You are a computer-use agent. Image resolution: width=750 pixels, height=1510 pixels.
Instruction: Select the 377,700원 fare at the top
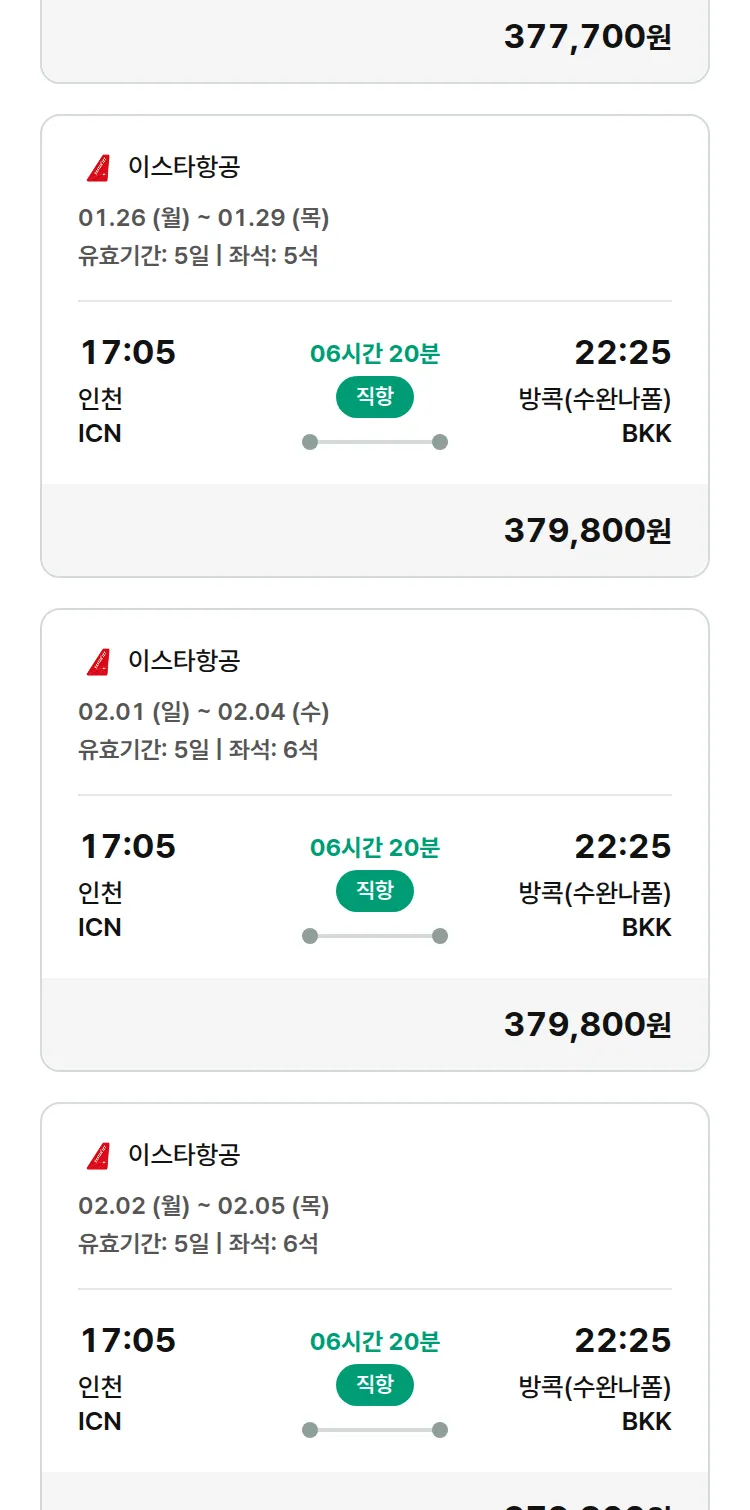587,37
